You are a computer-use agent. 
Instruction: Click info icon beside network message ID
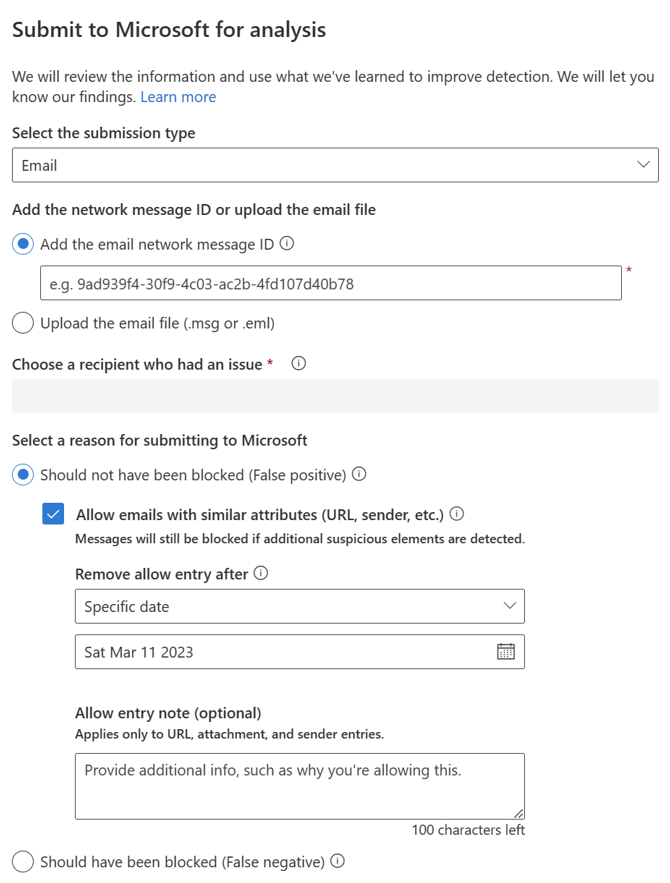287,243
